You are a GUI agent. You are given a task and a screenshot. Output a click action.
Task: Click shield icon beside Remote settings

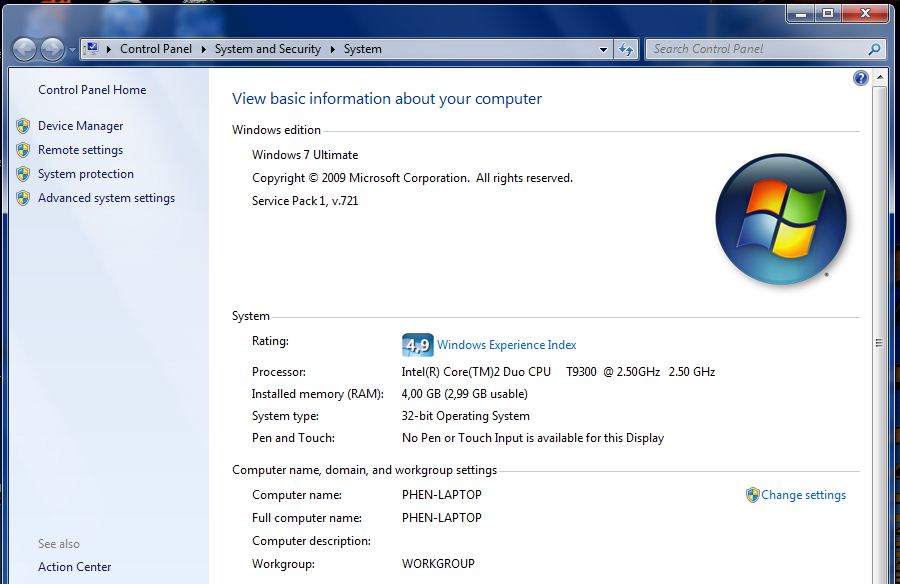coord(23,150)
